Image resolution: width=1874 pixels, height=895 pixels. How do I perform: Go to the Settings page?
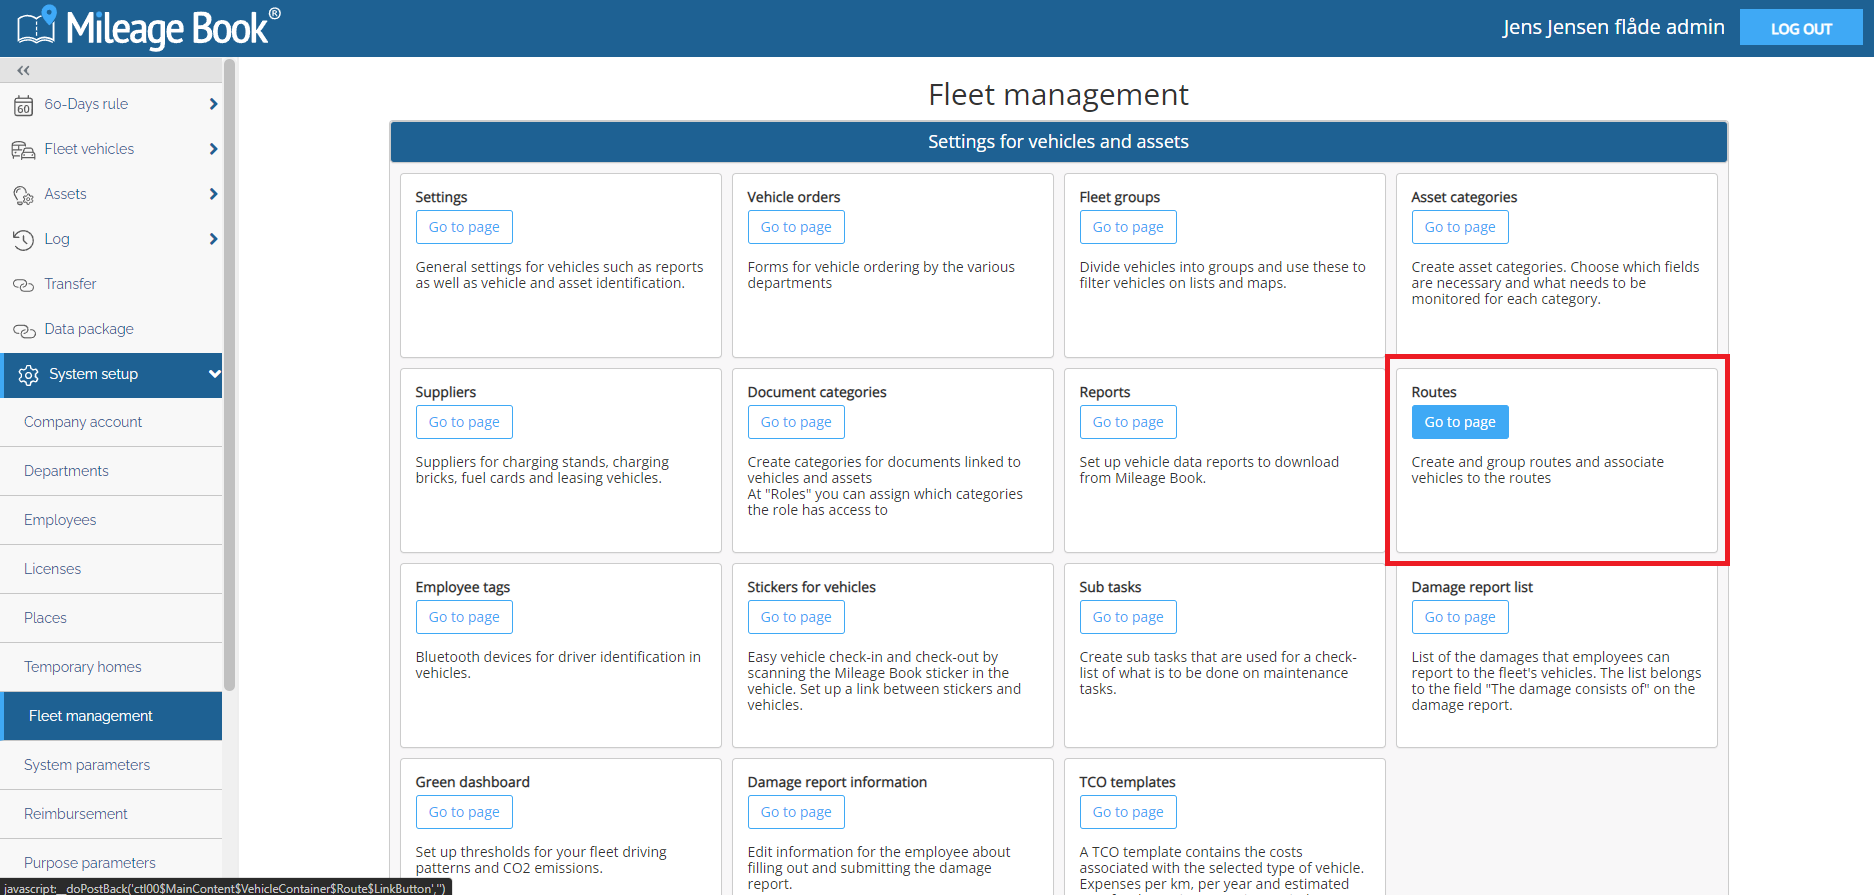464,227
